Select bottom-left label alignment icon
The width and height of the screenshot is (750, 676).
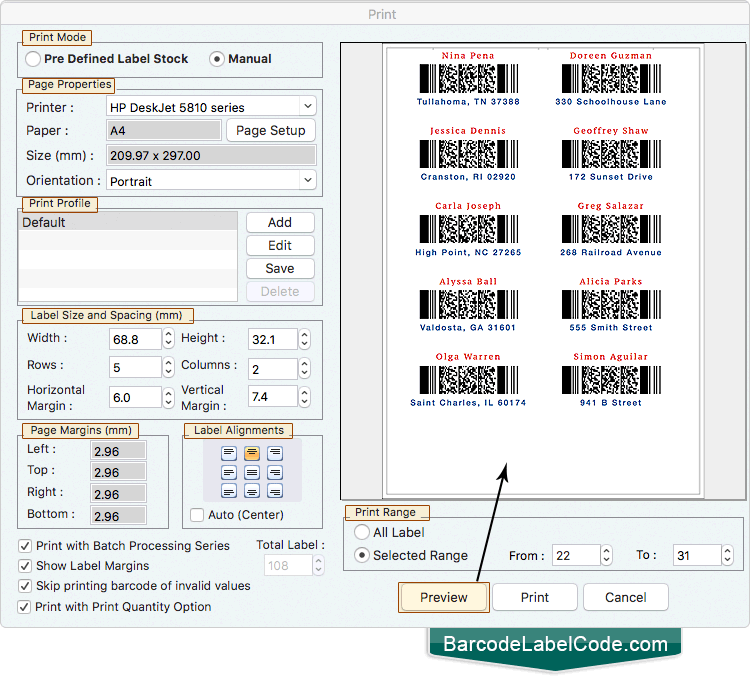[x=229, y=491]
